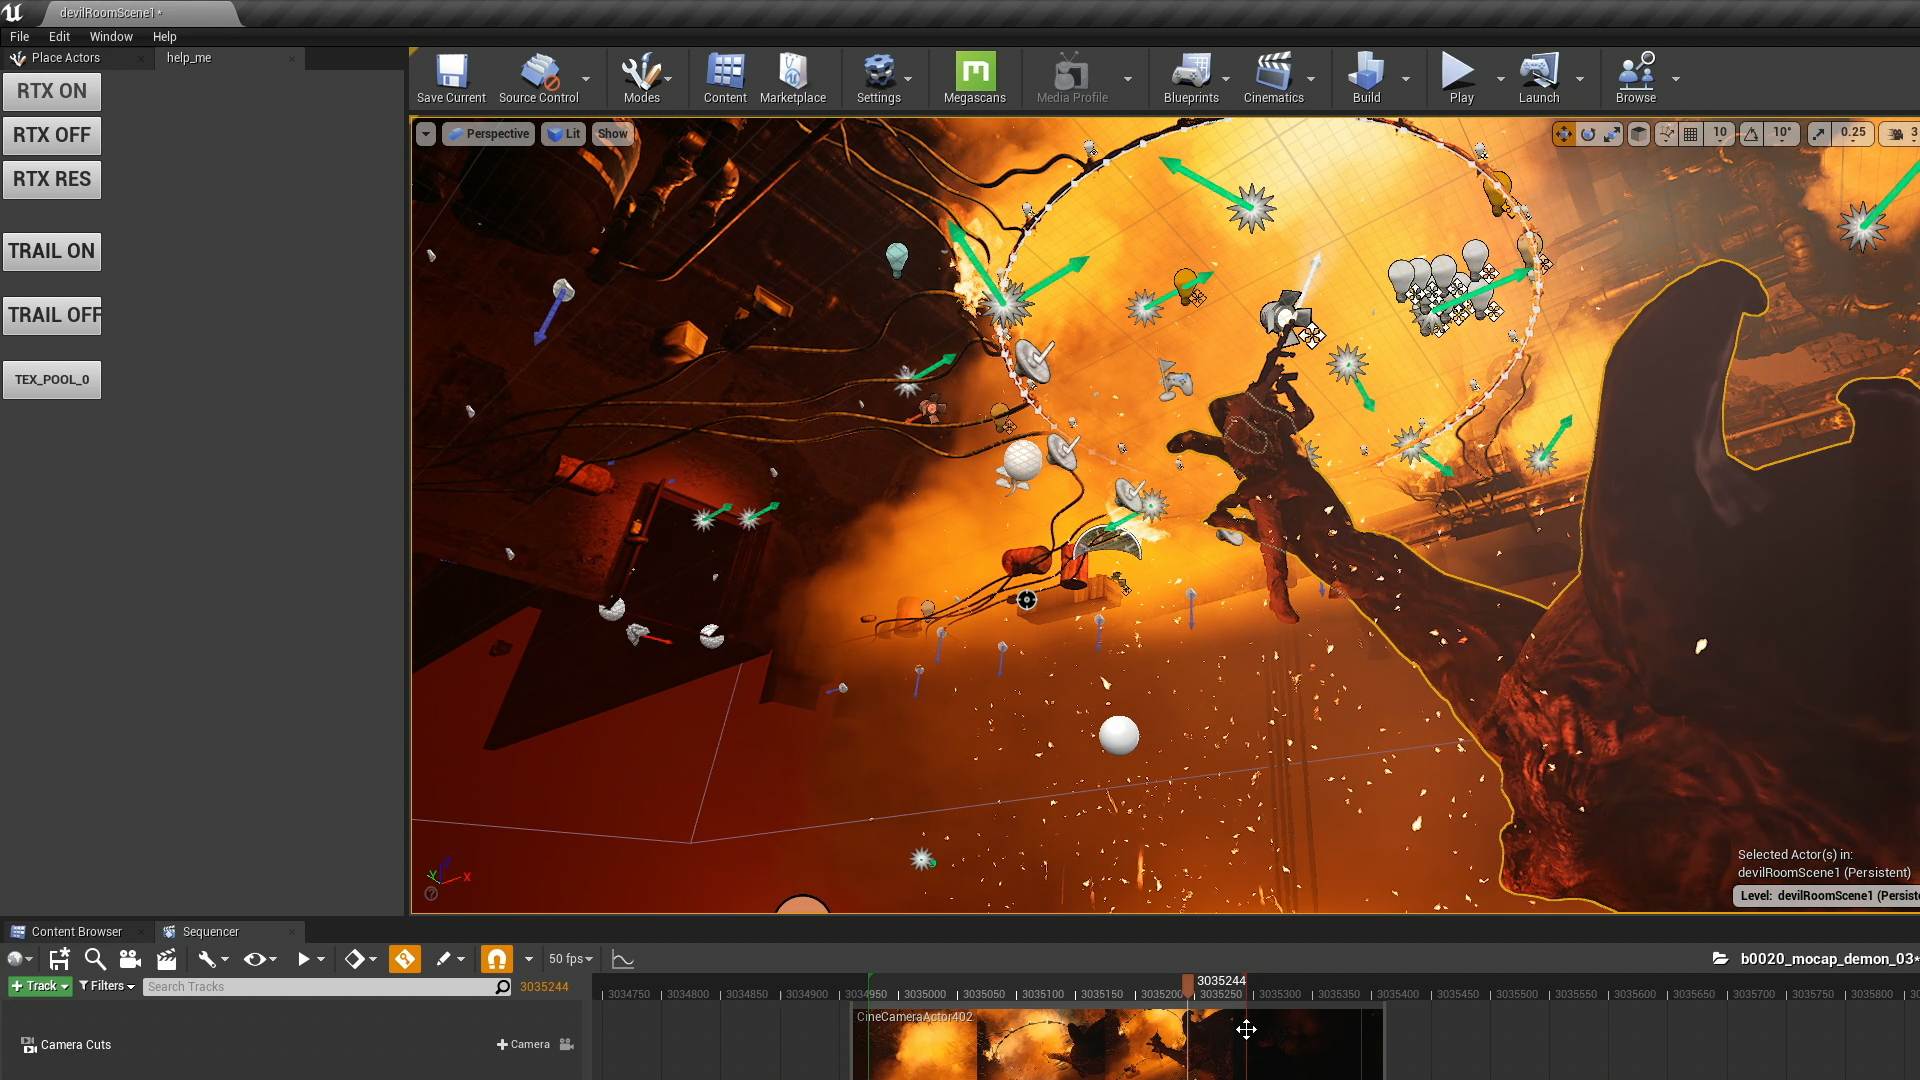Click the playhead marker at frame 3035244
The width and height of the screenshot is (1920, 1080).
[1188, 985]
